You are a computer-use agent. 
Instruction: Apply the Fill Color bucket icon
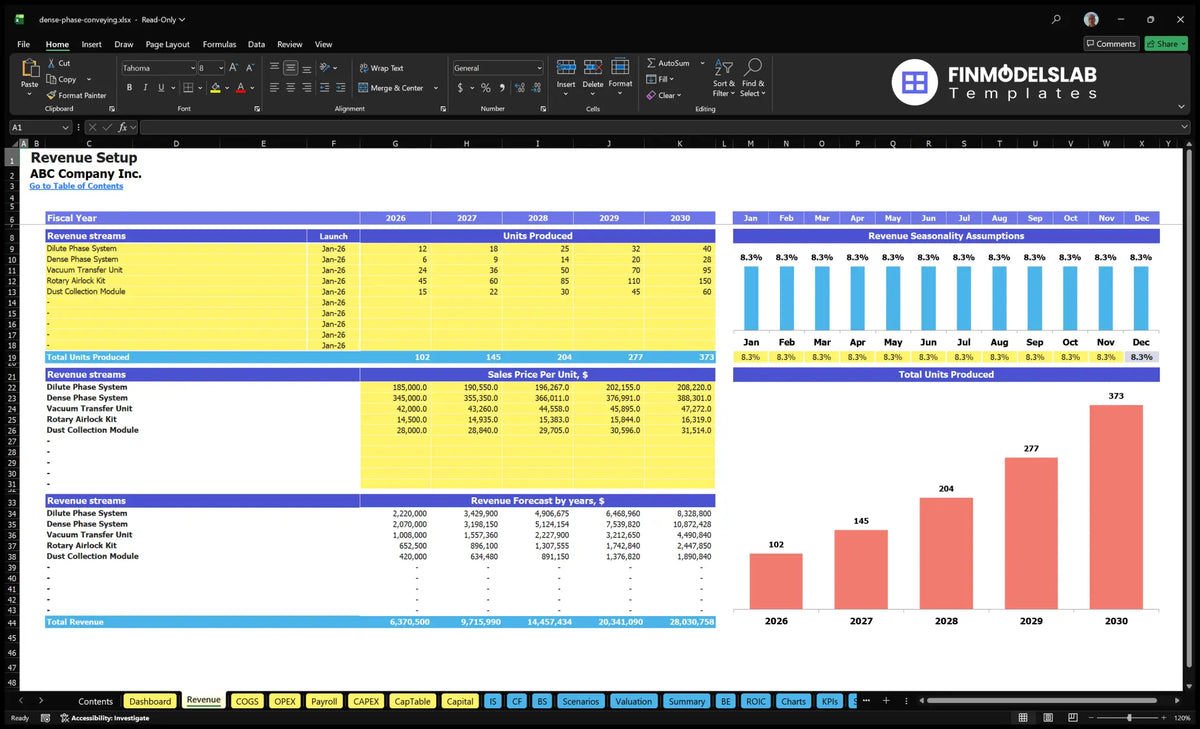(214, 88)
